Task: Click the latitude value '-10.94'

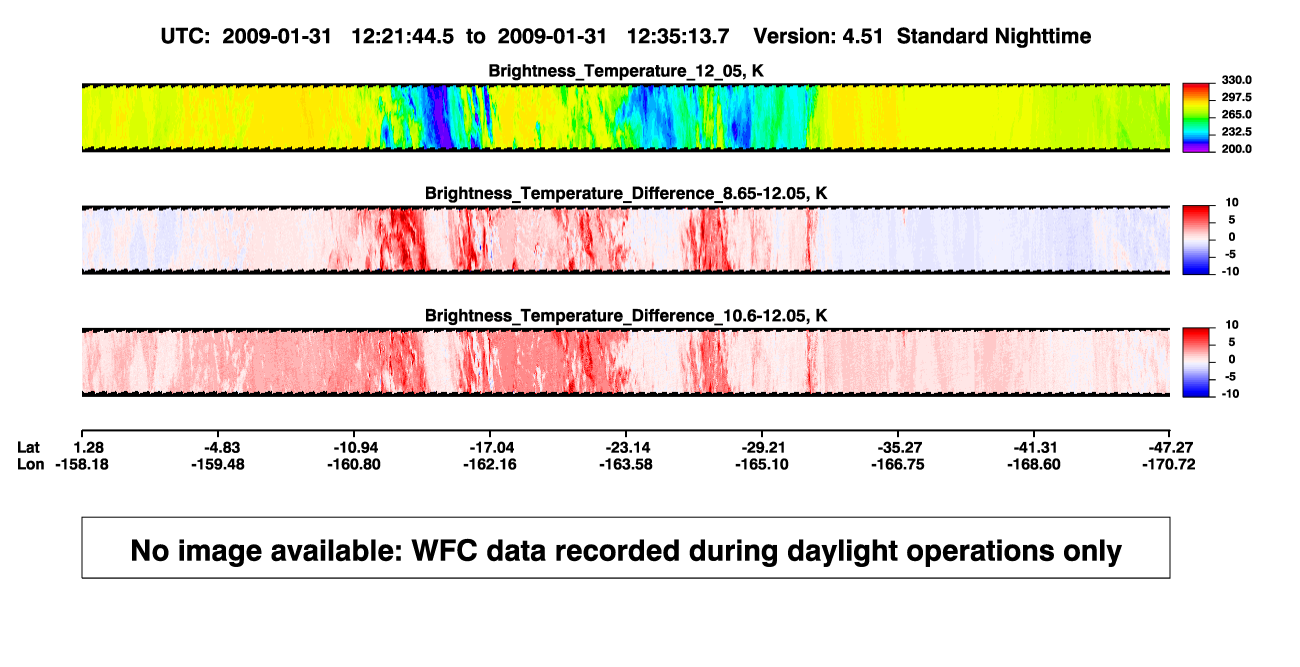Action: click(x=352, y=446)
